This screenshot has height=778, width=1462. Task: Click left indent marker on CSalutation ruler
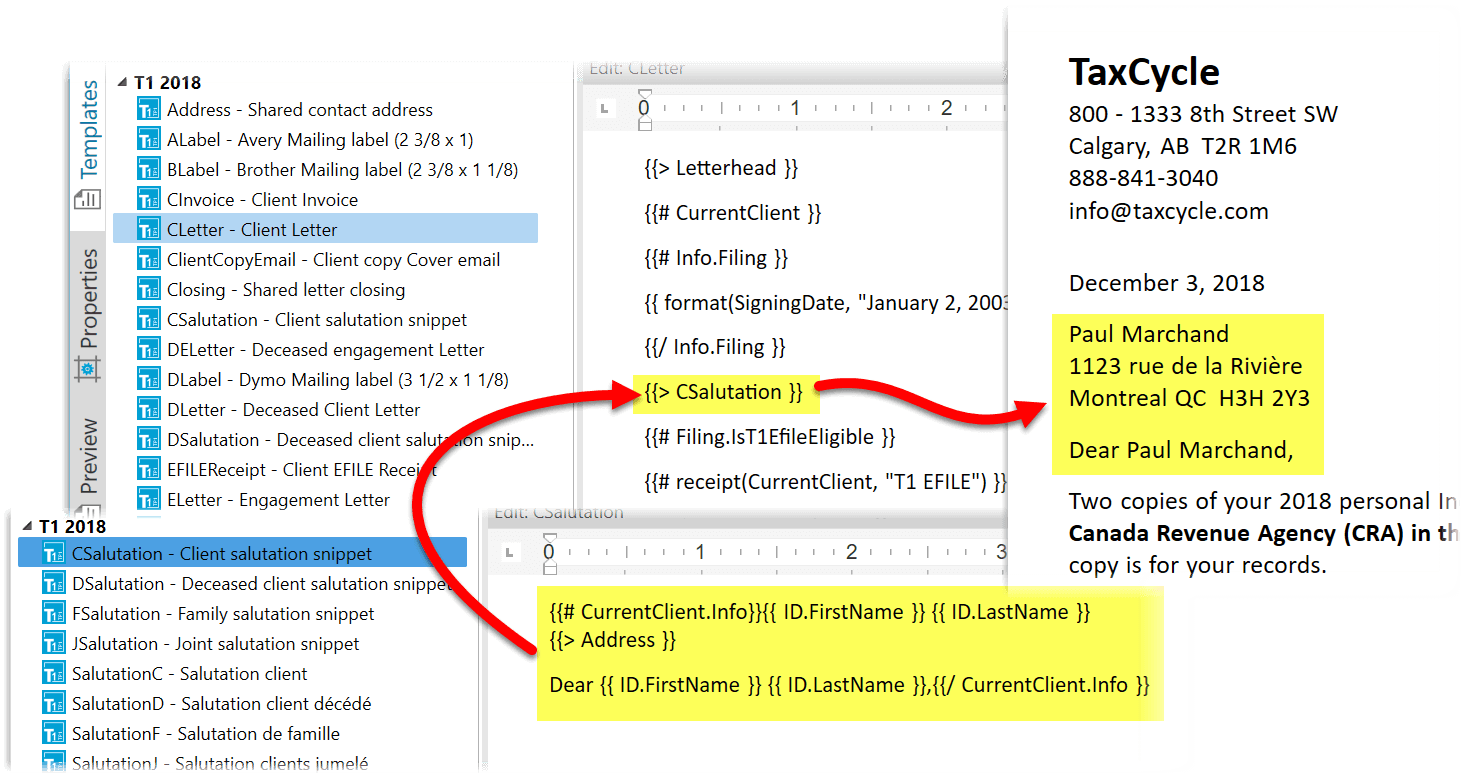[549, 568]
